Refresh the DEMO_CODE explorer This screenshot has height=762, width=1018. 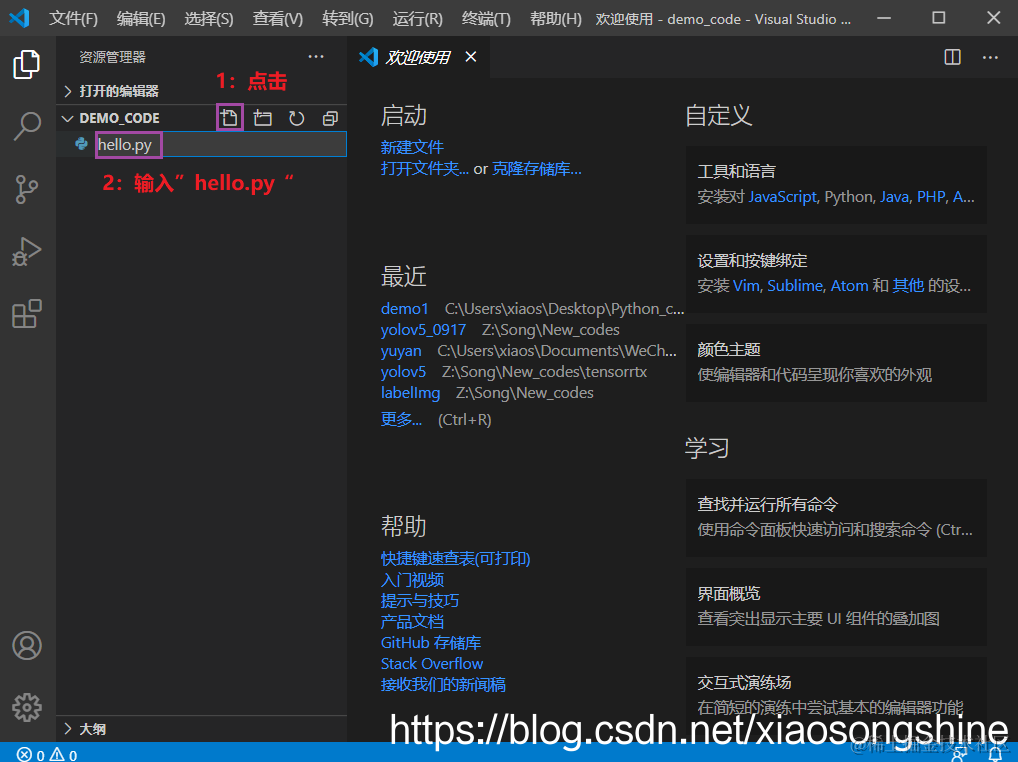click(297, 118)
